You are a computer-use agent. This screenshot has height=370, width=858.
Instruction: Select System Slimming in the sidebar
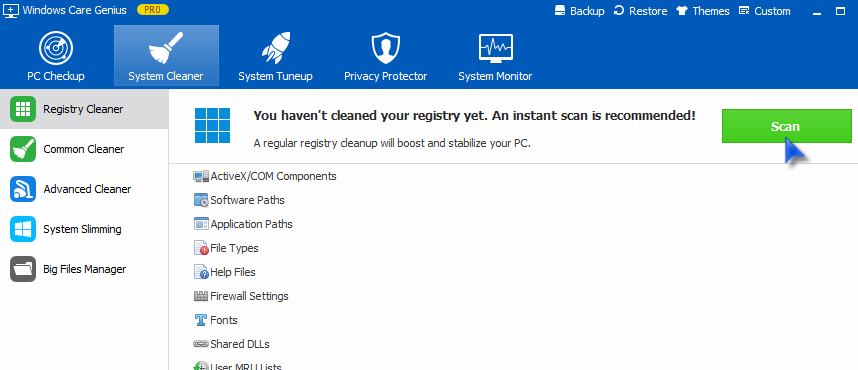click(84, 229)
